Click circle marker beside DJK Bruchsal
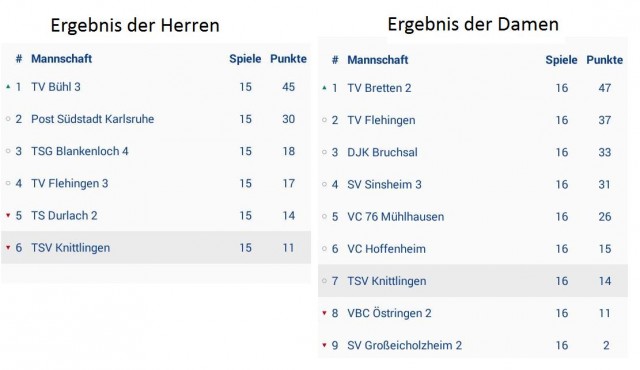 tap(324, 152)
